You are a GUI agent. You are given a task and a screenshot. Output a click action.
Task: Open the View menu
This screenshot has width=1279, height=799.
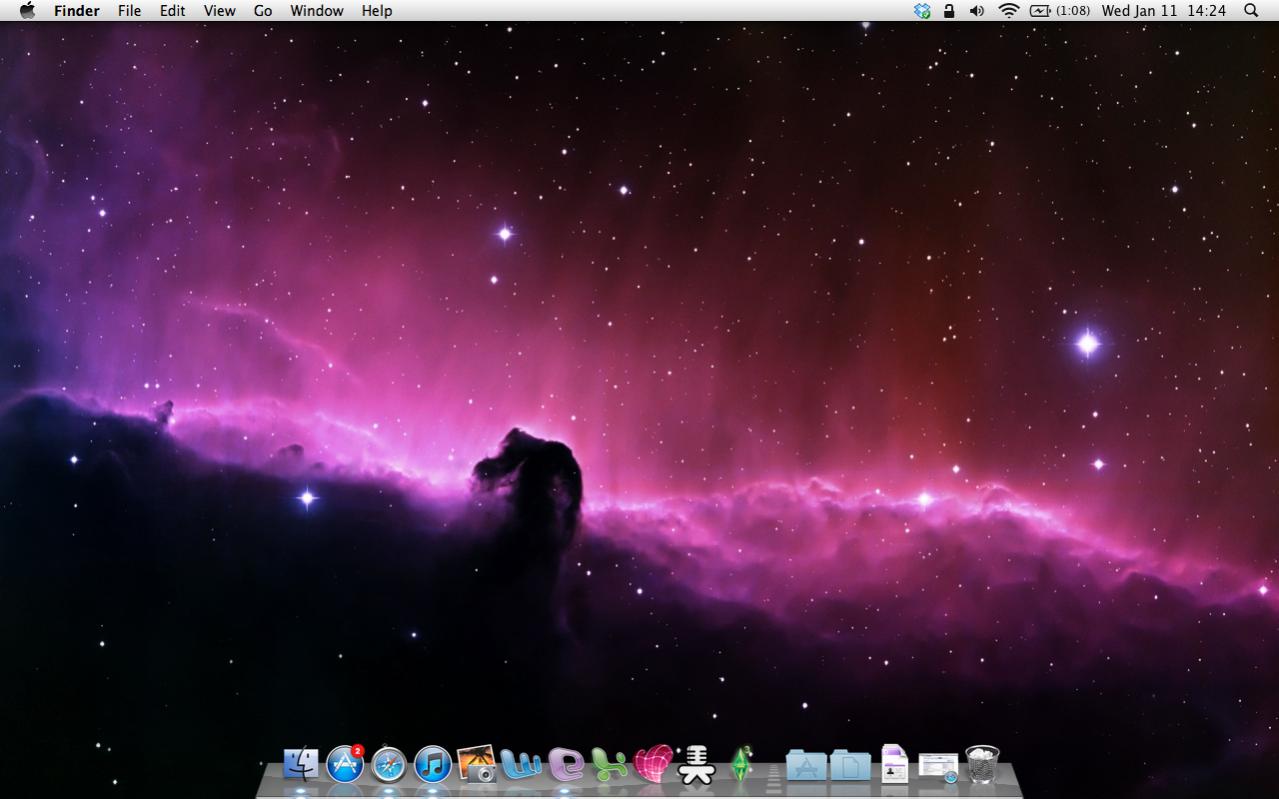click(219, 11)
